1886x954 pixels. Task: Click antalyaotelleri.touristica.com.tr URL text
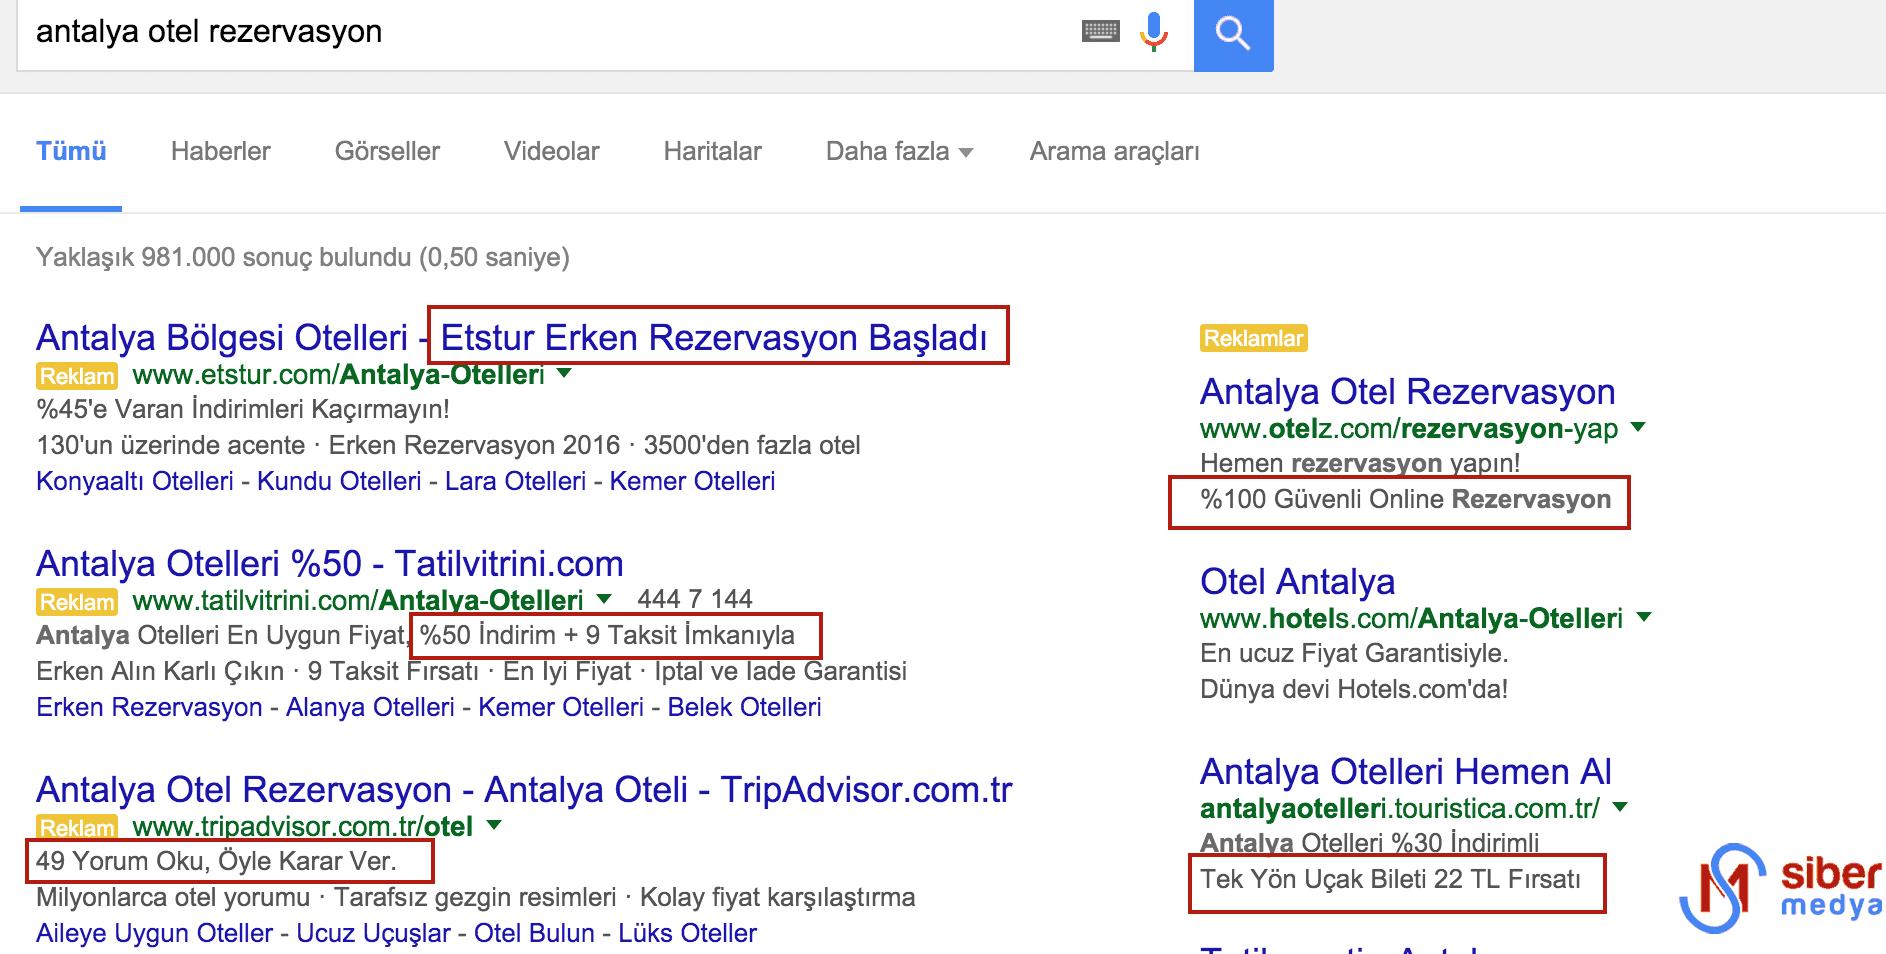[x=1399, y=808]
